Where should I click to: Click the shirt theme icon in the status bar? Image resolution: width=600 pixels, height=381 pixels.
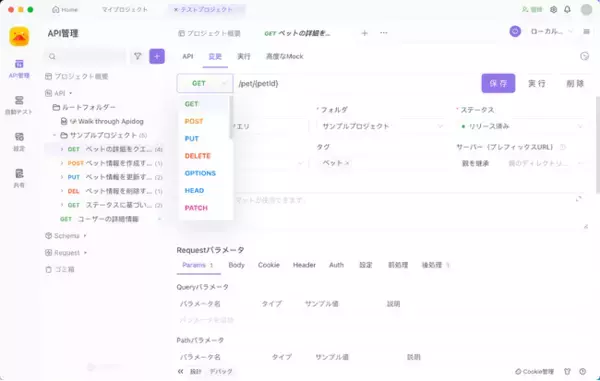[567, 371]
